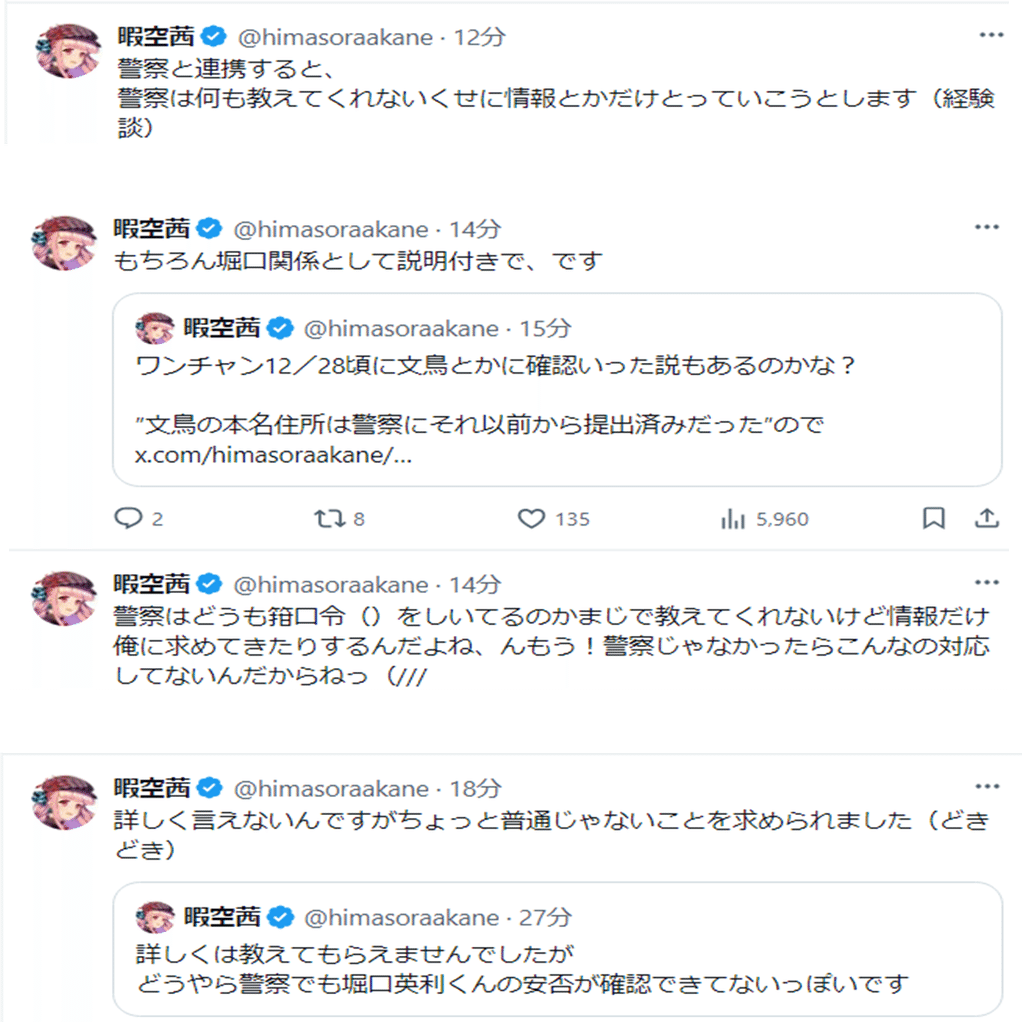Viewport: 1022px width, 1022px height.
Task: Like the tweet with 135 likes
Action: 531,518
